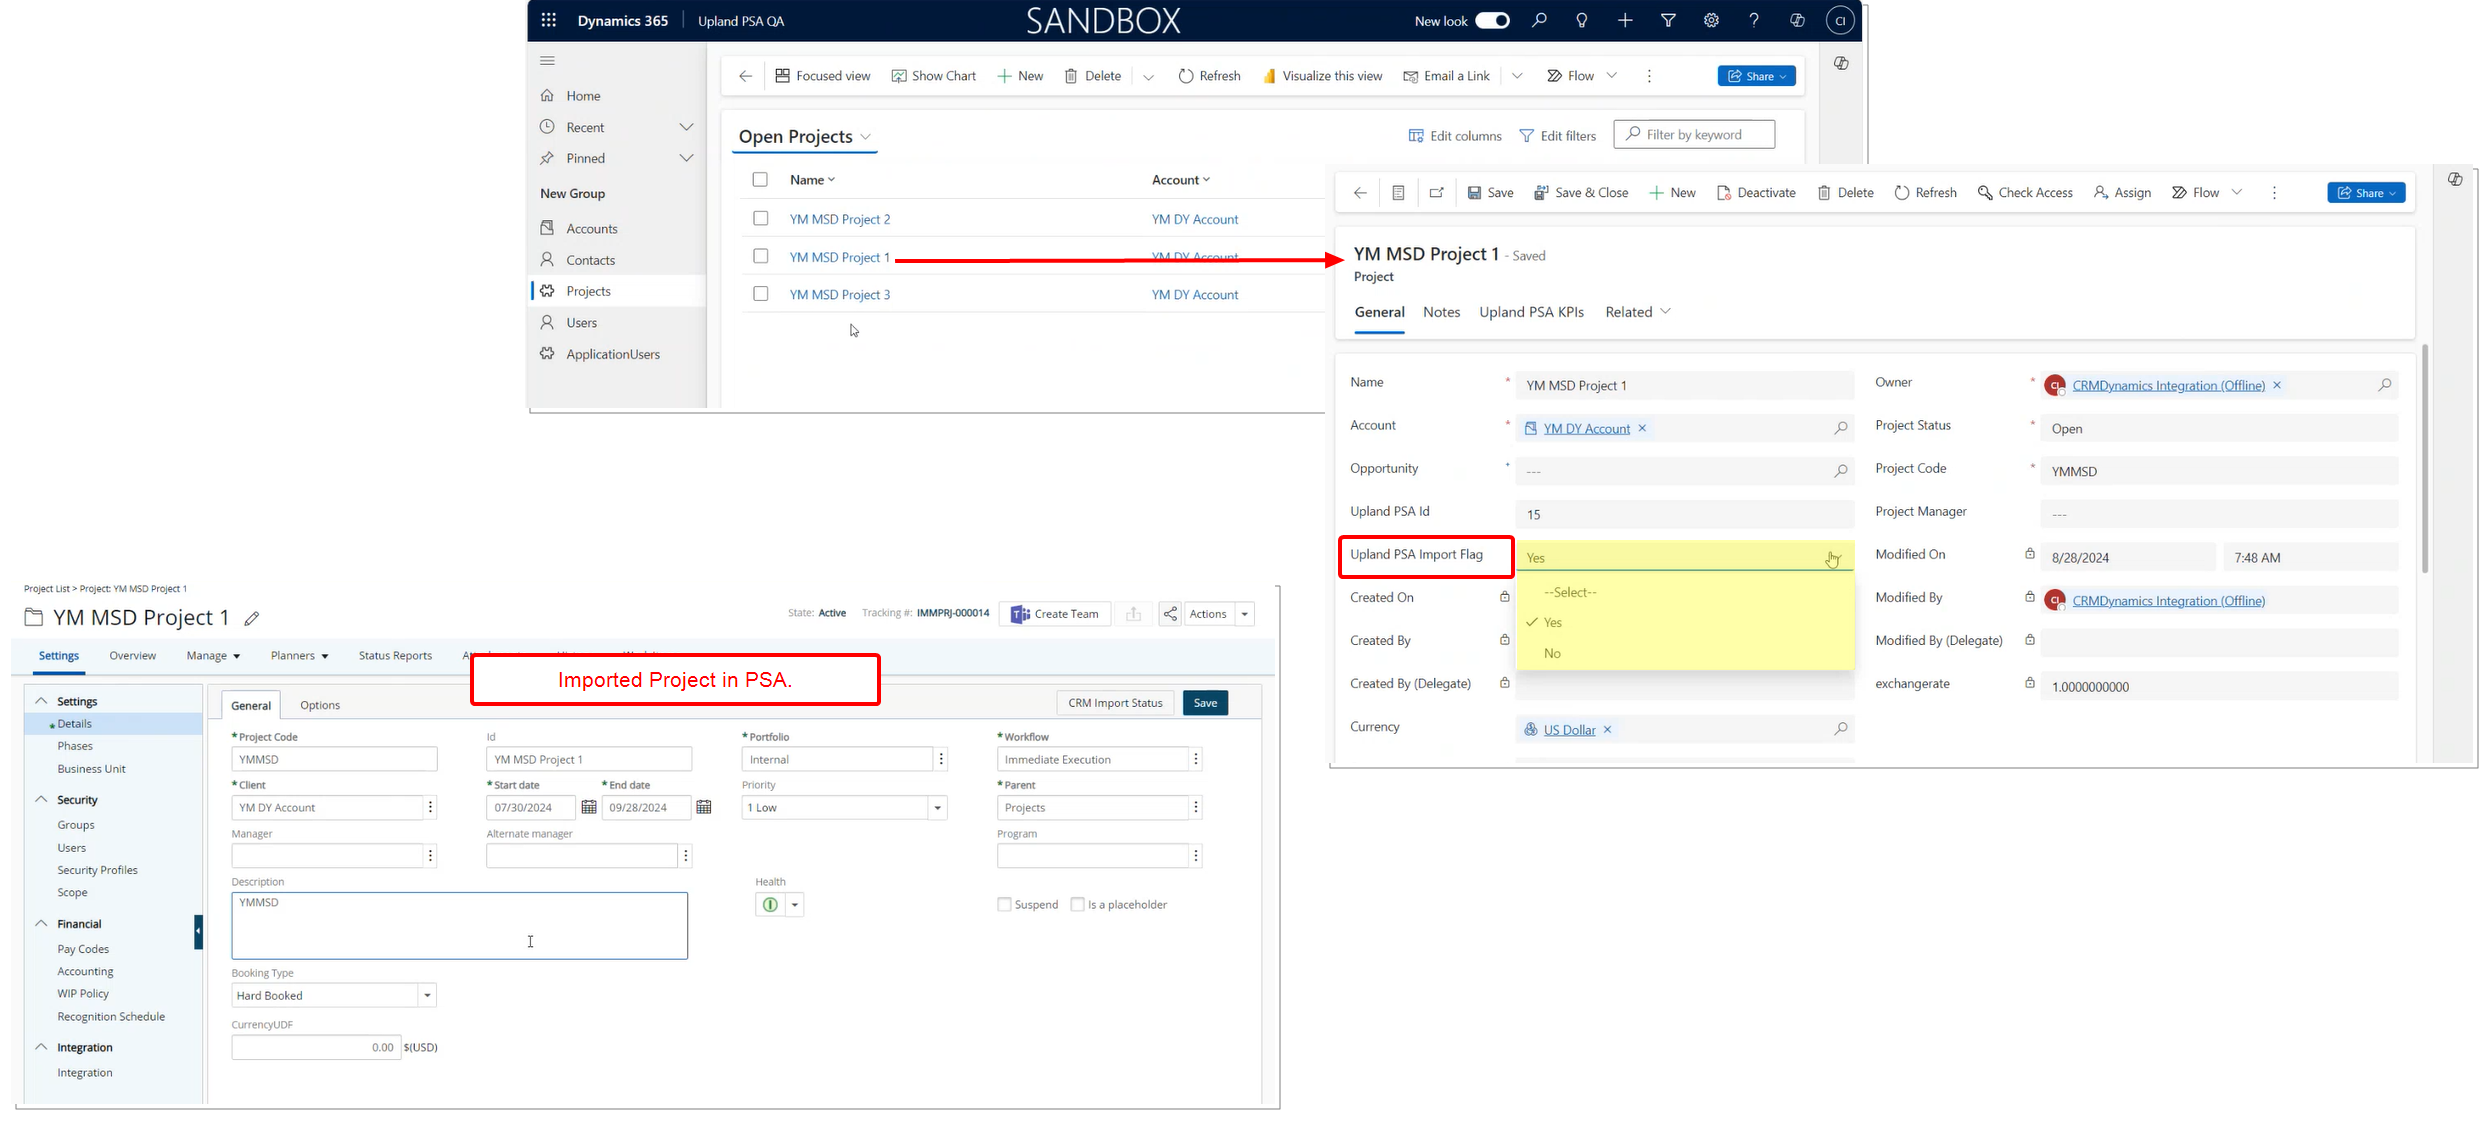Expand the Recent section in sidebar
The width and height of the screenshot is (2490, 1121).
pos(686,127)
